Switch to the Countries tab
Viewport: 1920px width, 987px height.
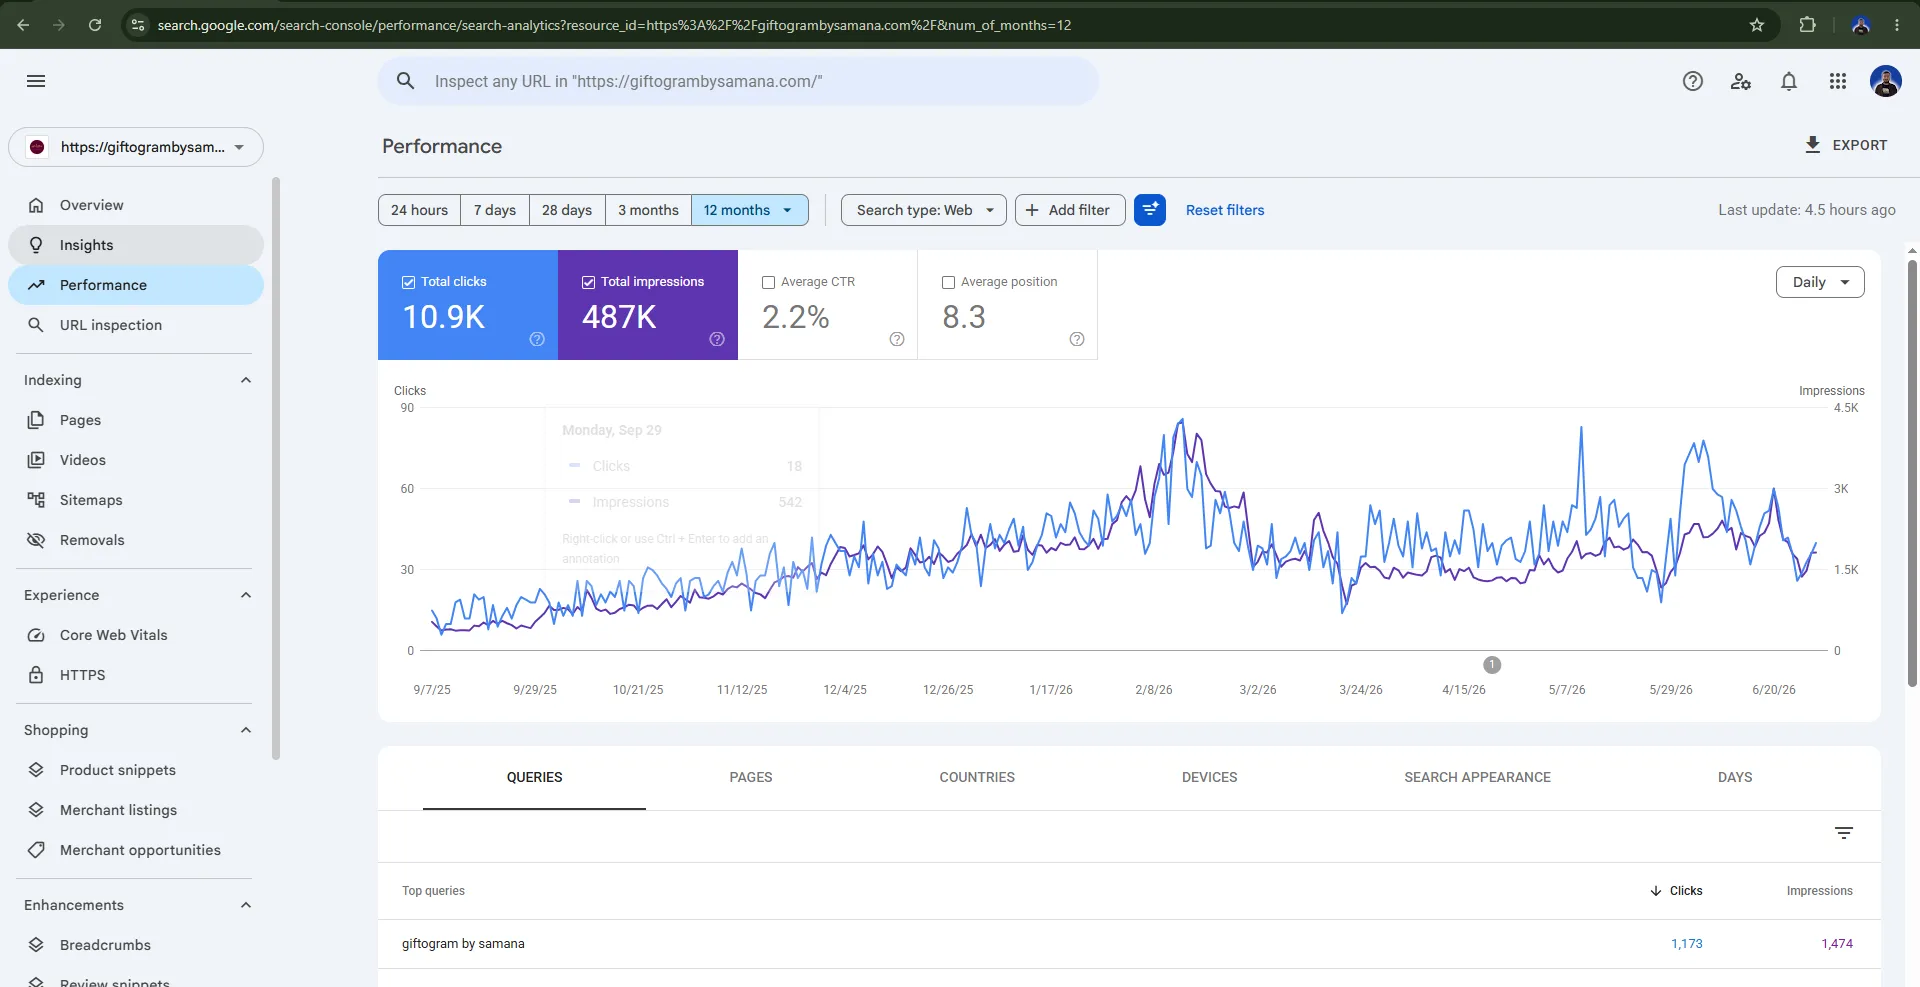coord(977,777)
